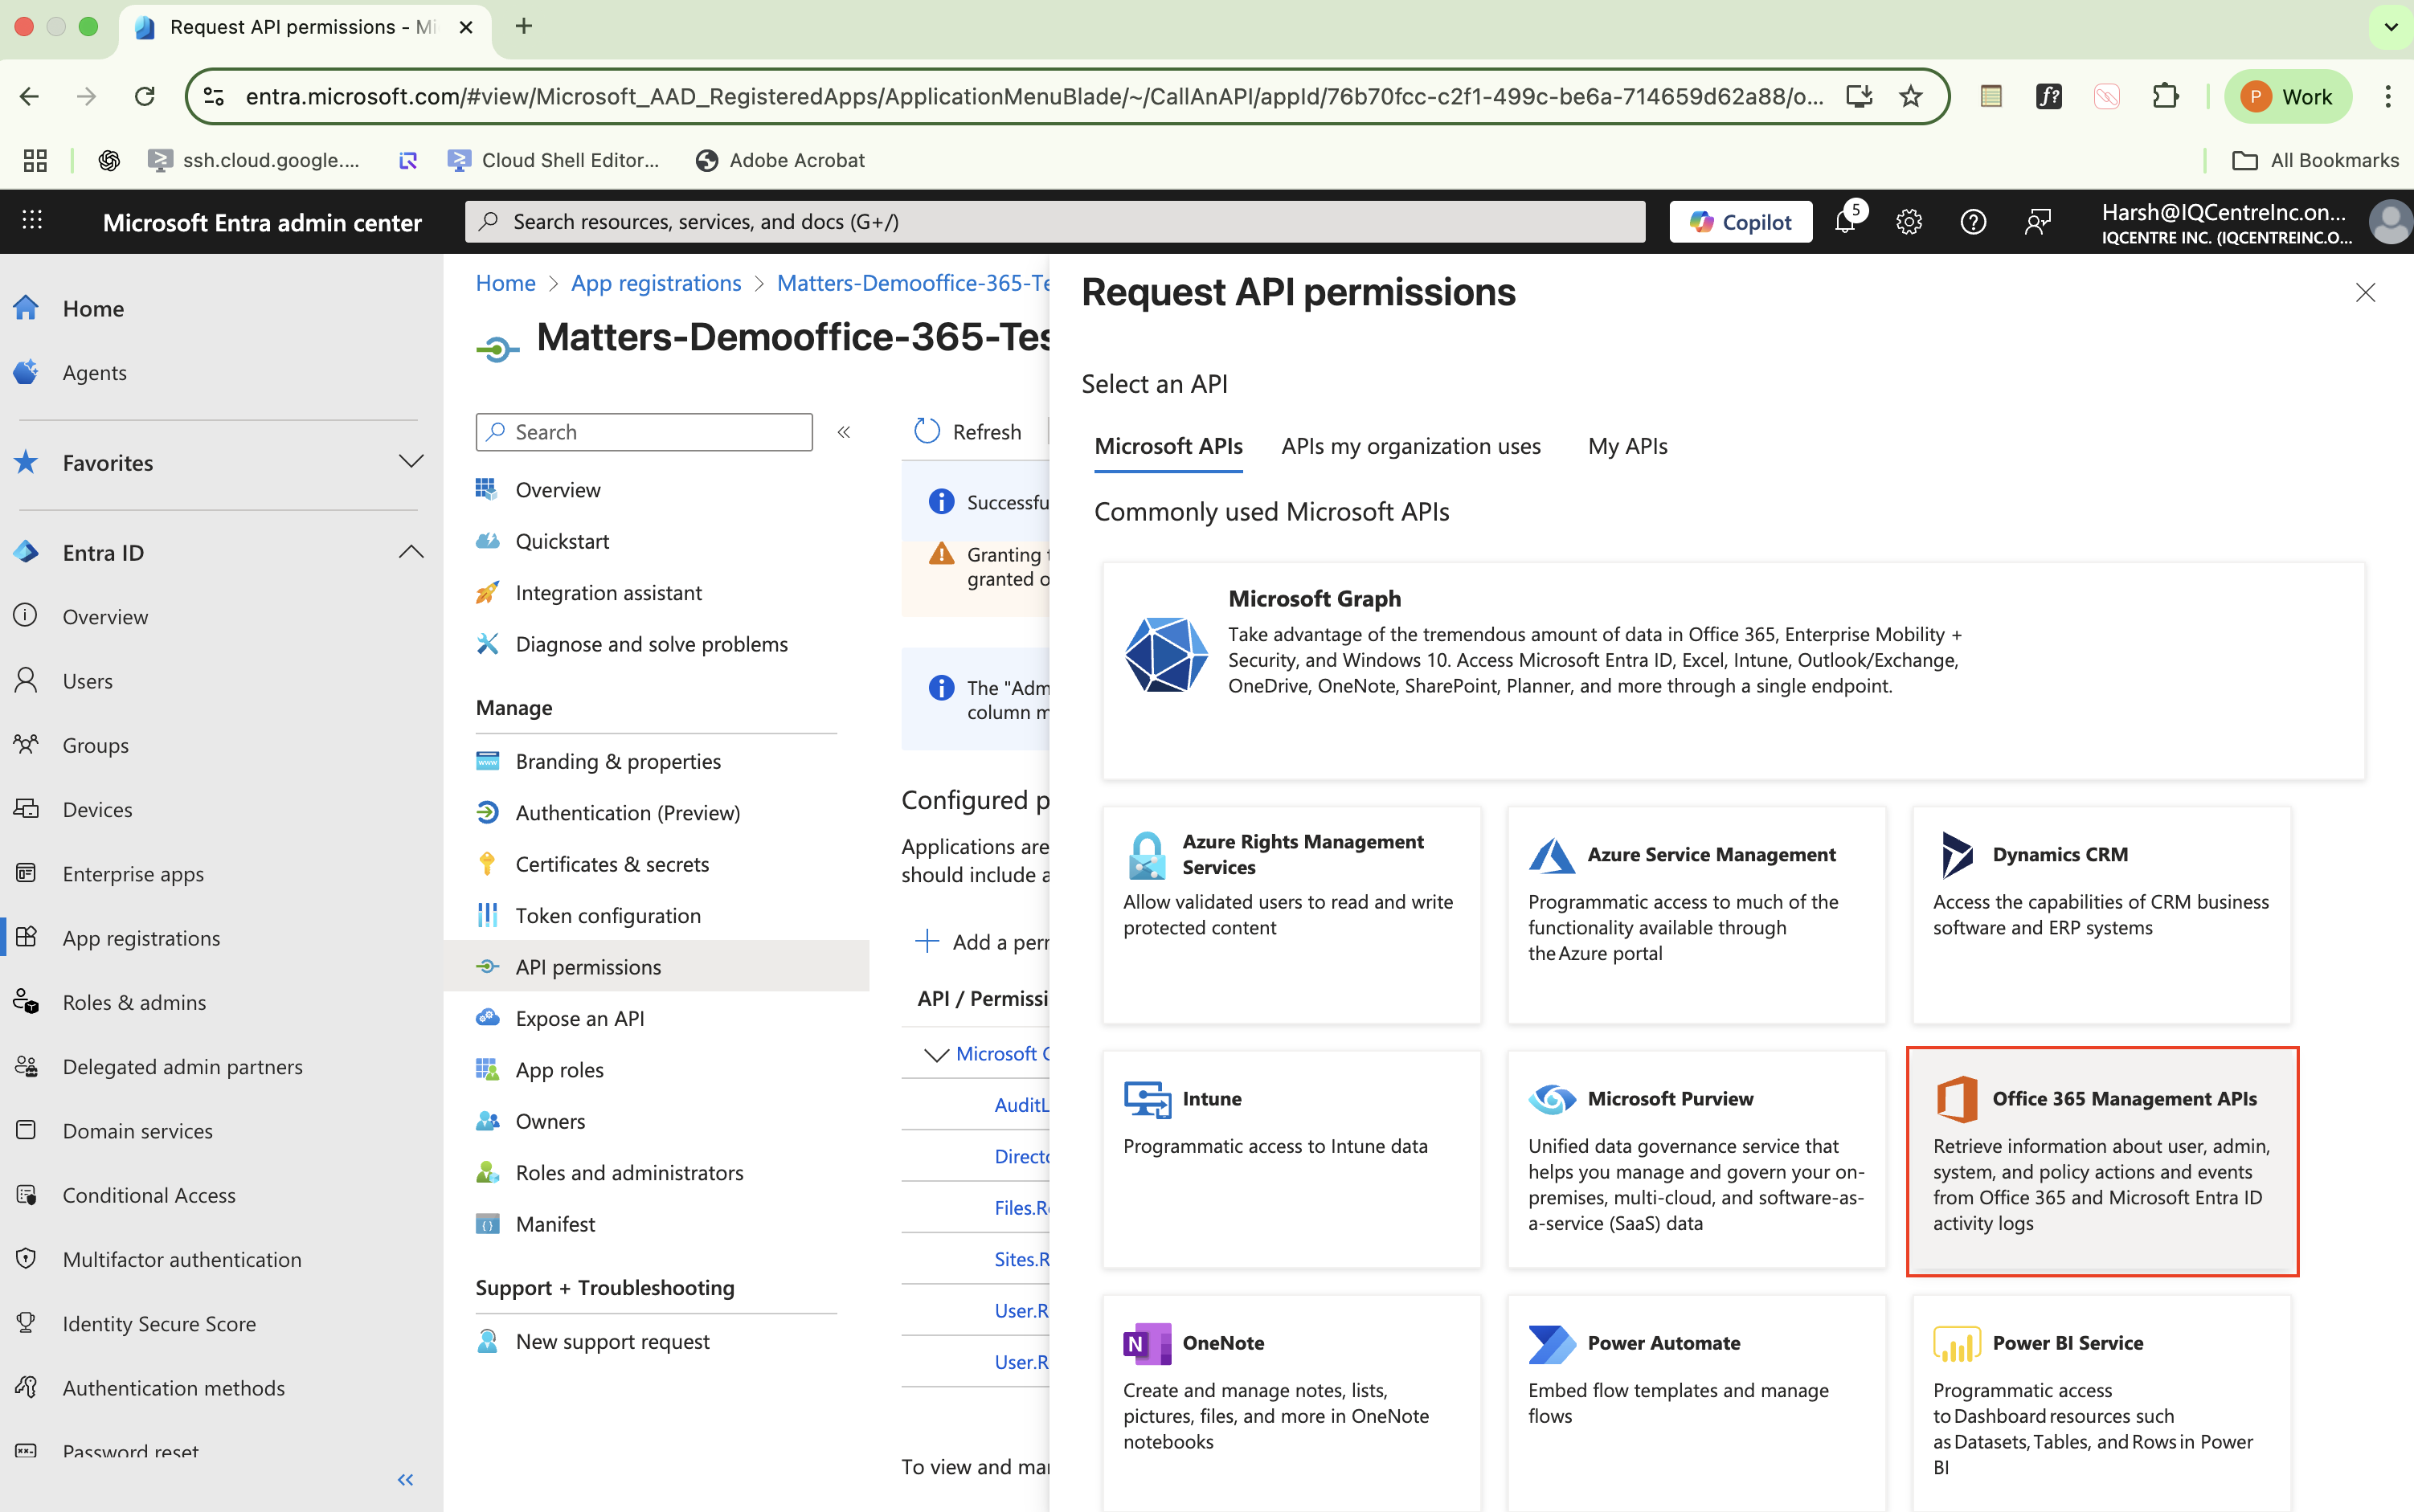Open the portal waffle menu
This screenshot has height=1512, width=2414.
32,221
